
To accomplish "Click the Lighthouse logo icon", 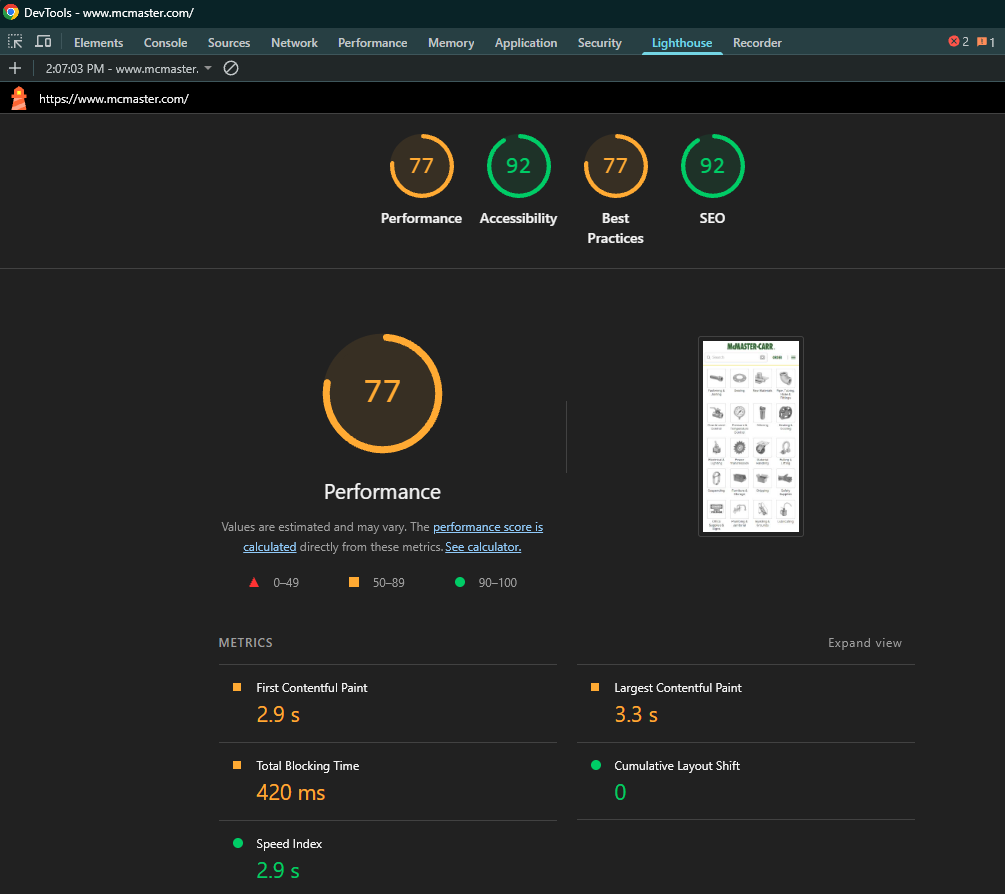I will coord(19,99).
